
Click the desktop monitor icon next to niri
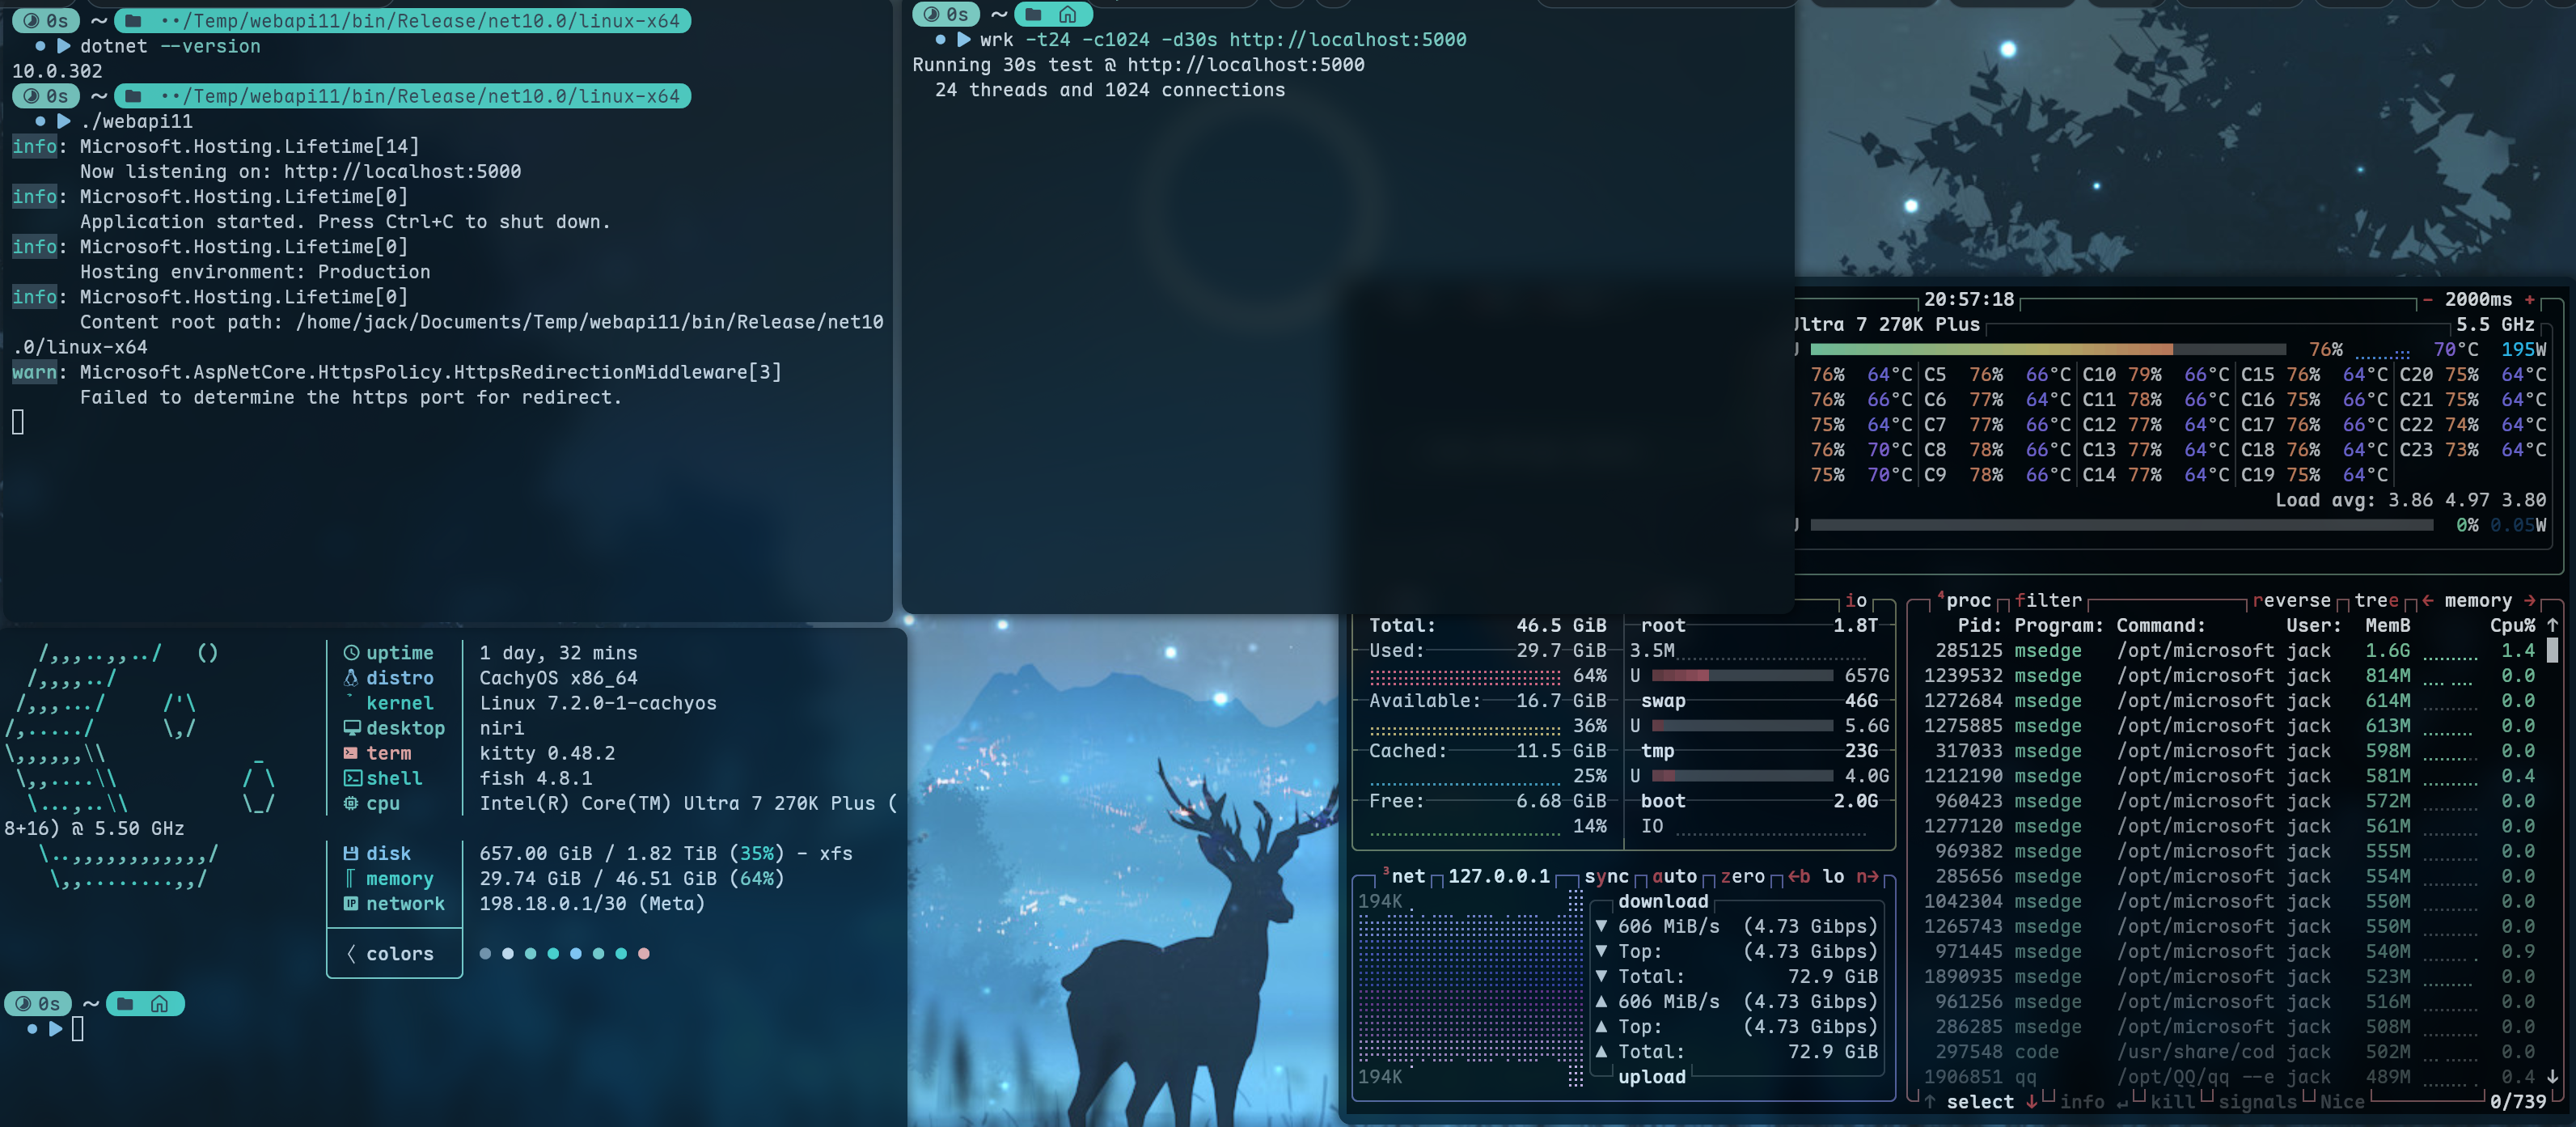click(x=351, y=728)
